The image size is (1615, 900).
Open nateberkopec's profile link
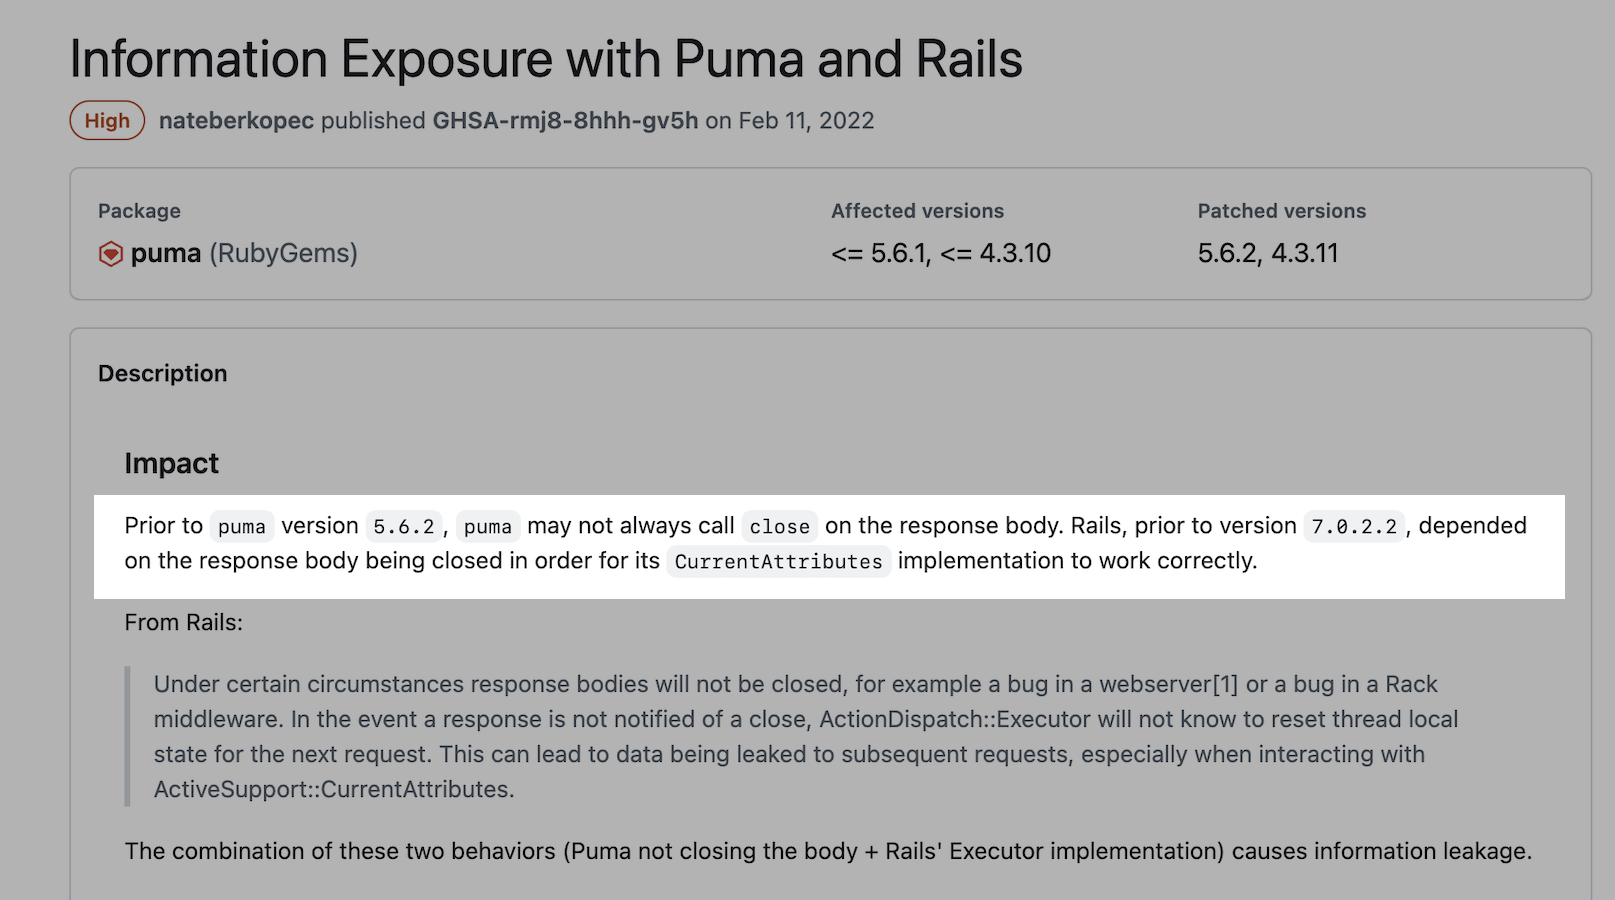236,121
